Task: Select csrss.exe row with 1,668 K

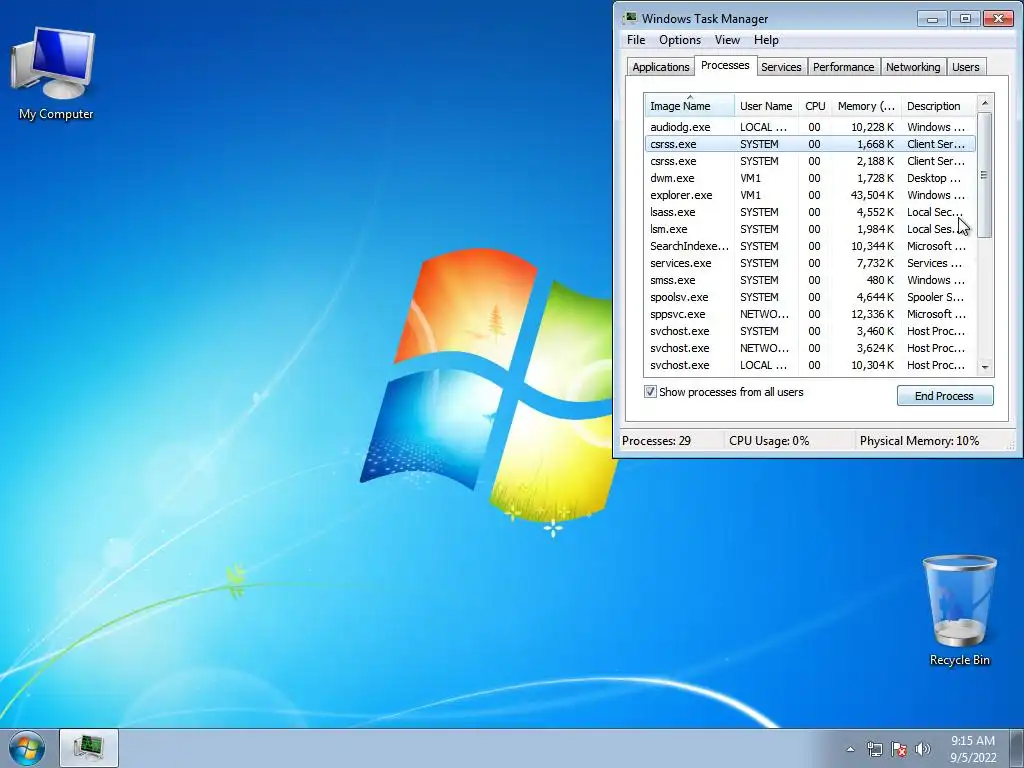Action: click(810, 144)
